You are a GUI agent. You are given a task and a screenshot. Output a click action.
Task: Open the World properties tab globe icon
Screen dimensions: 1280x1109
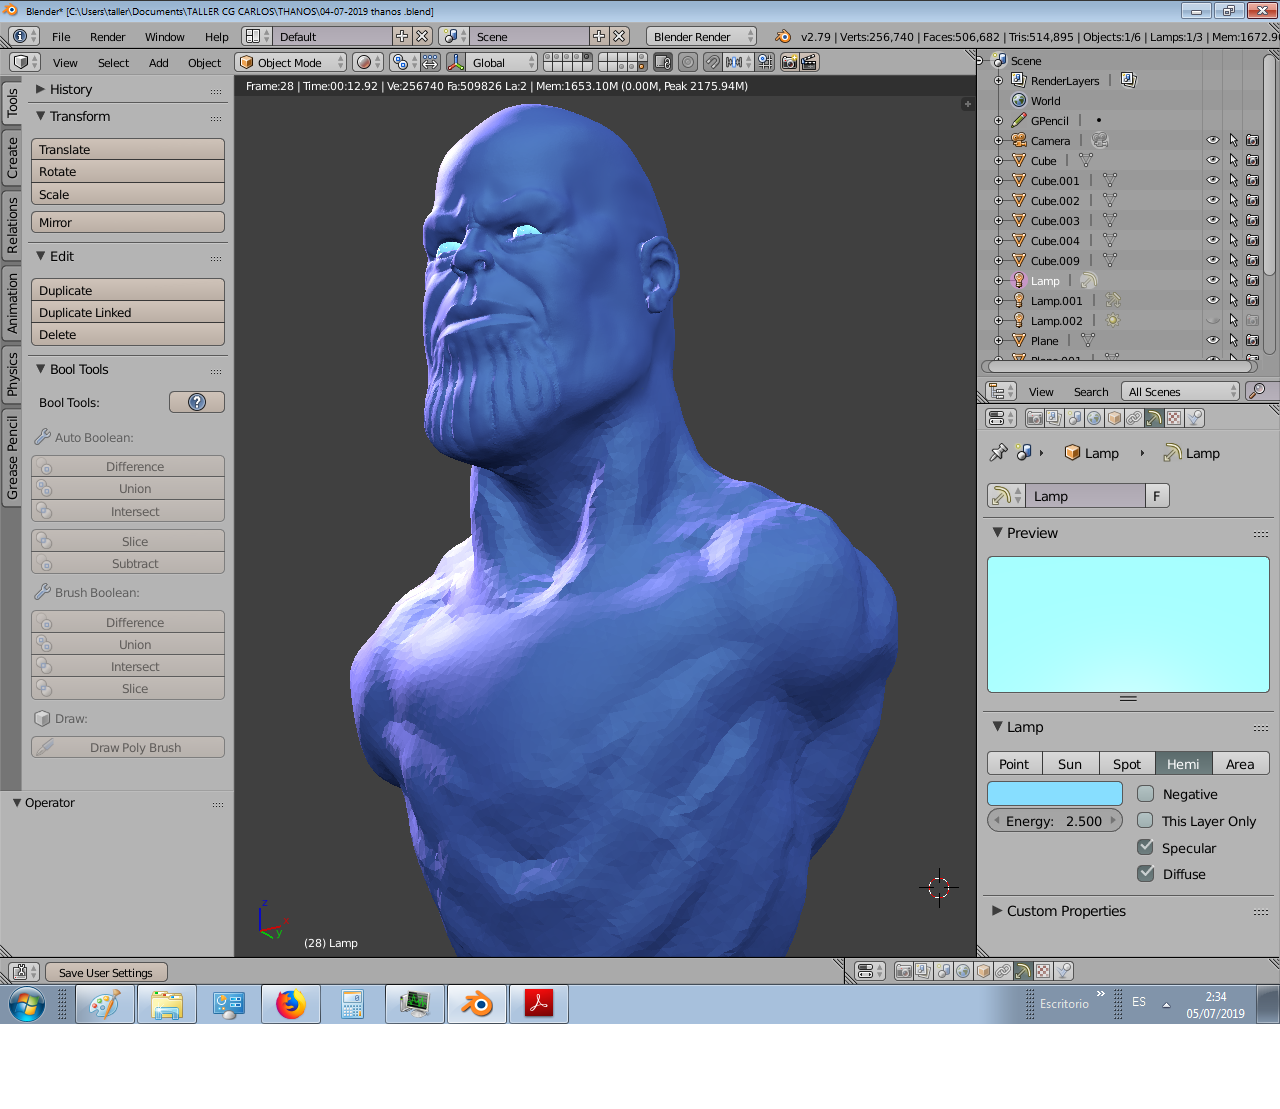coord(1095,418)
